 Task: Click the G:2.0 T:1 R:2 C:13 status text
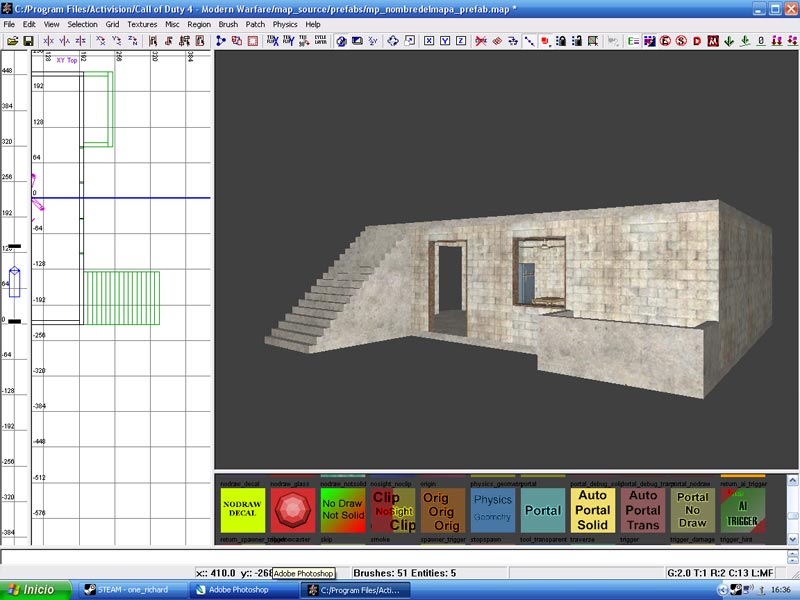tap(720, 573)
